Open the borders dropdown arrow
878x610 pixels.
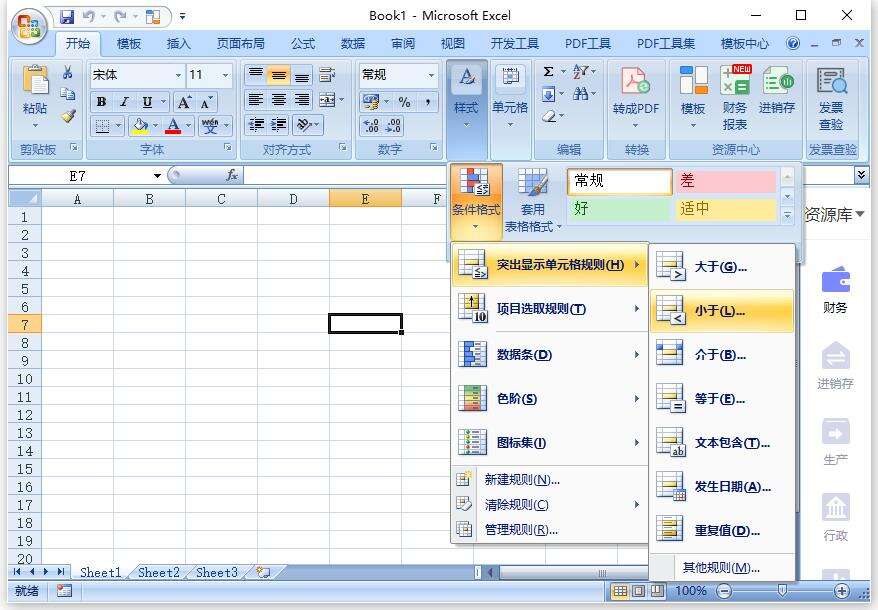pos(118,125)
